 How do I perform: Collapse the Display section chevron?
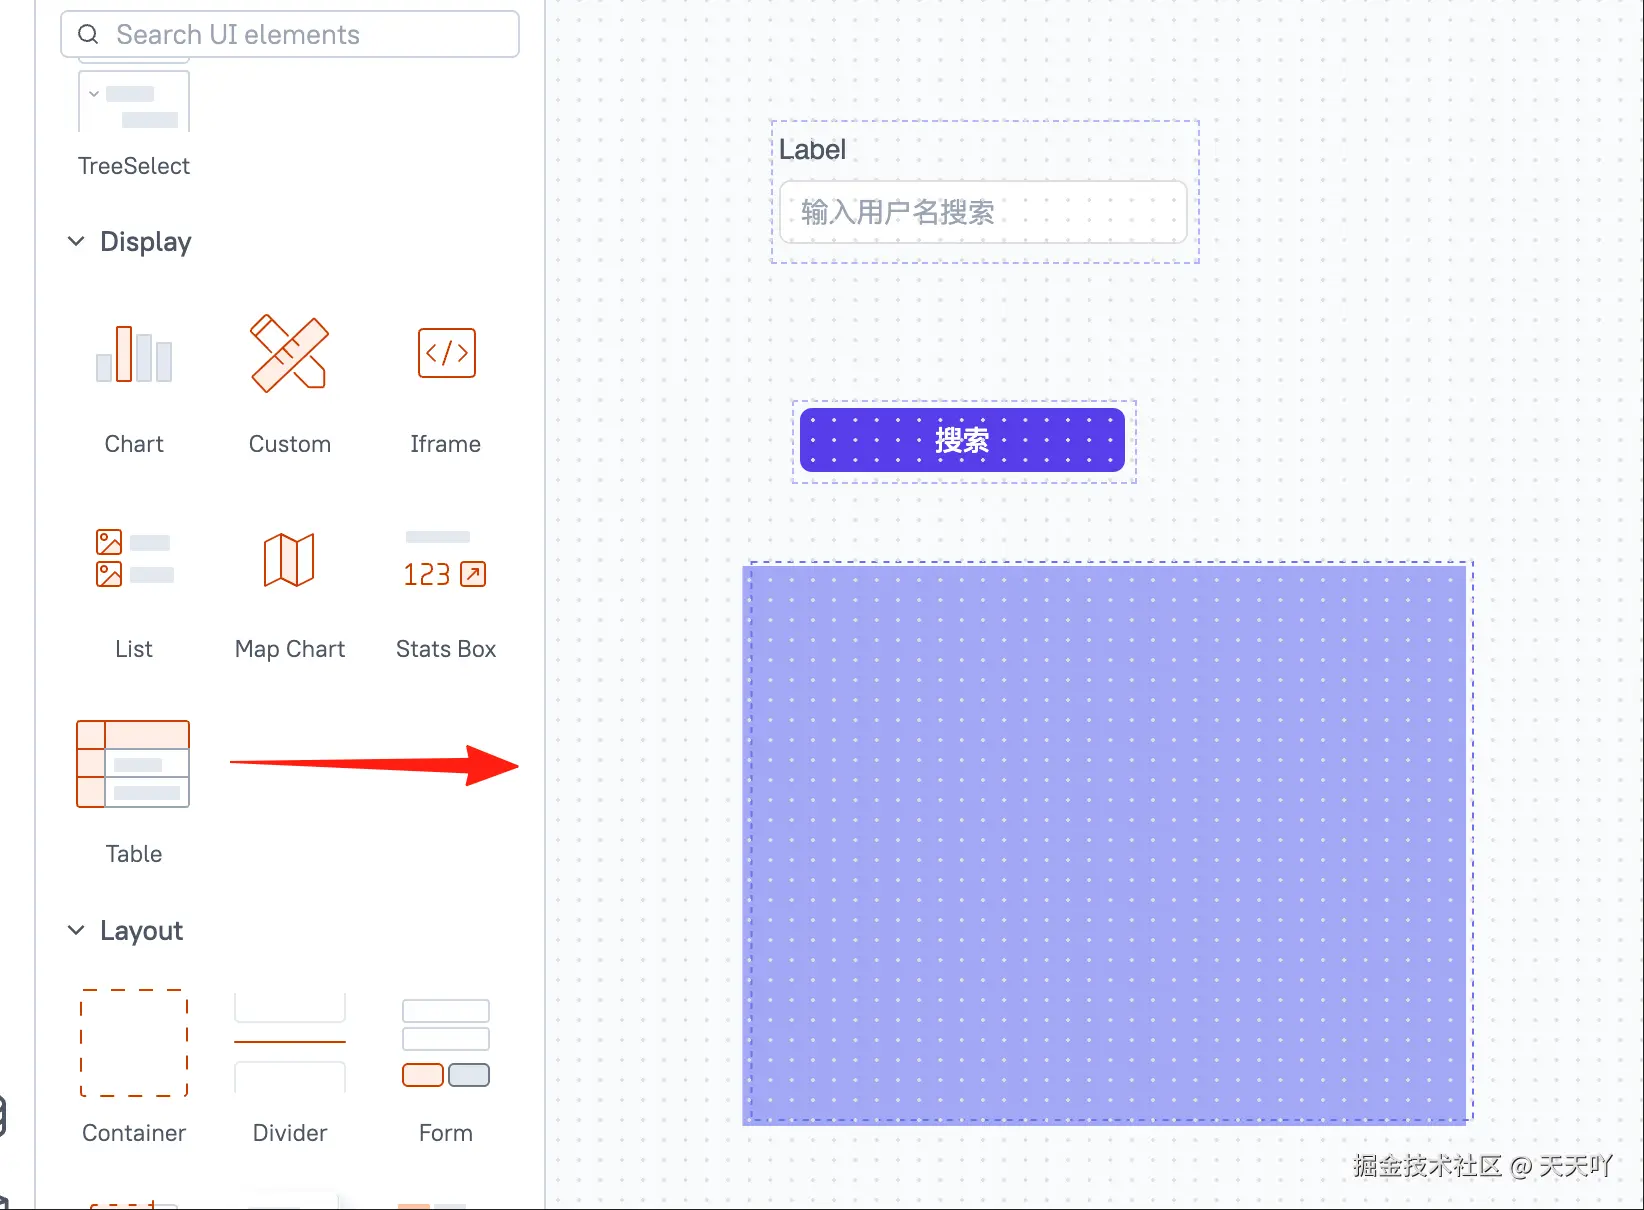(x=76, y=242)
